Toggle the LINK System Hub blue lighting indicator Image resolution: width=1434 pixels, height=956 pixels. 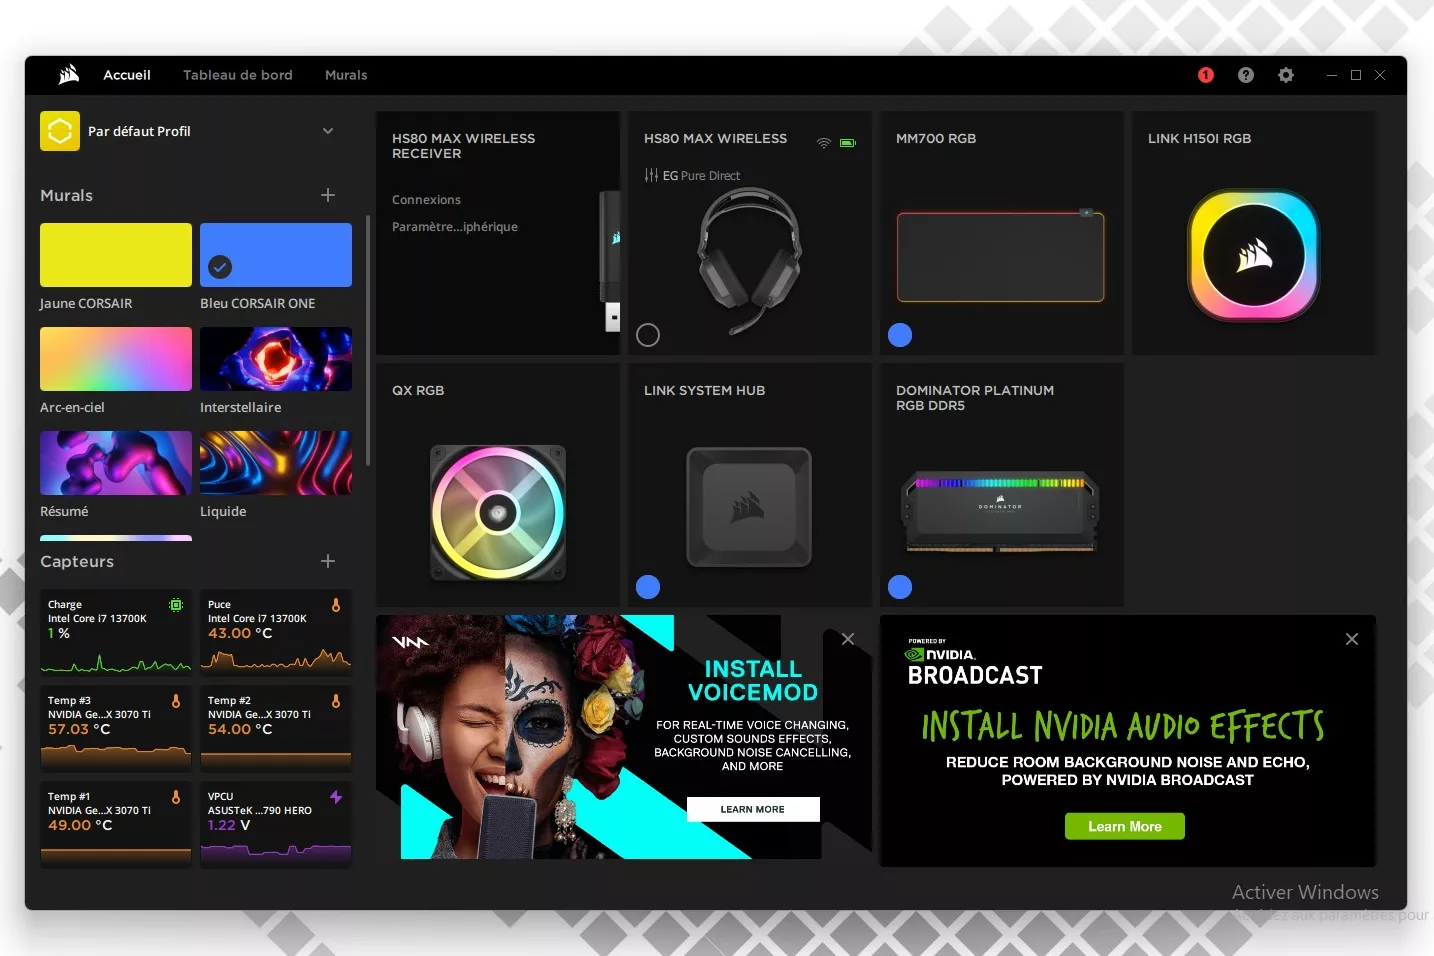point(648,587)
